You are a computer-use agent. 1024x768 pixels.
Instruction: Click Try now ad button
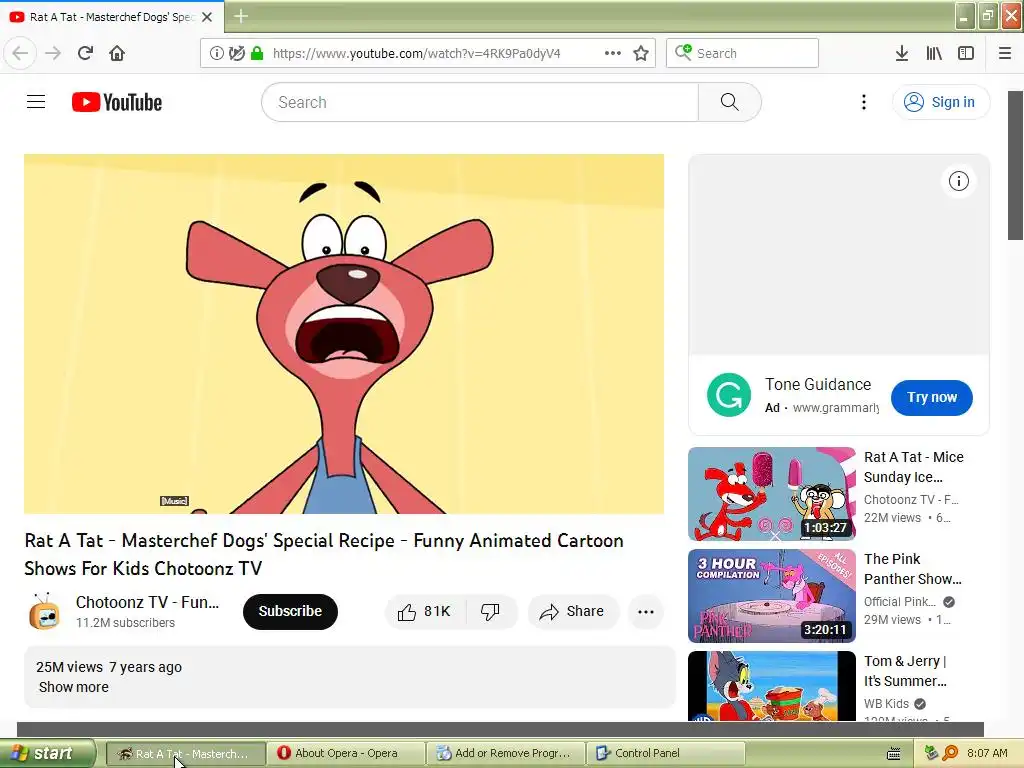pos(931,397)
